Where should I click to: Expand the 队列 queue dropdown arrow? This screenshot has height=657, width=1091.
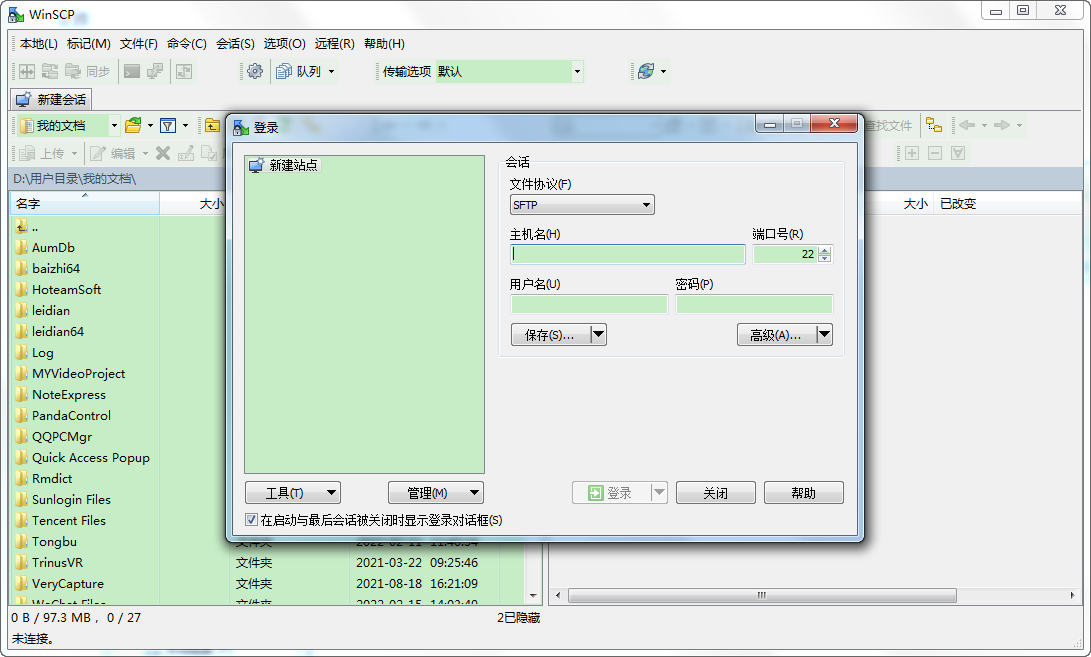[331, 71]
